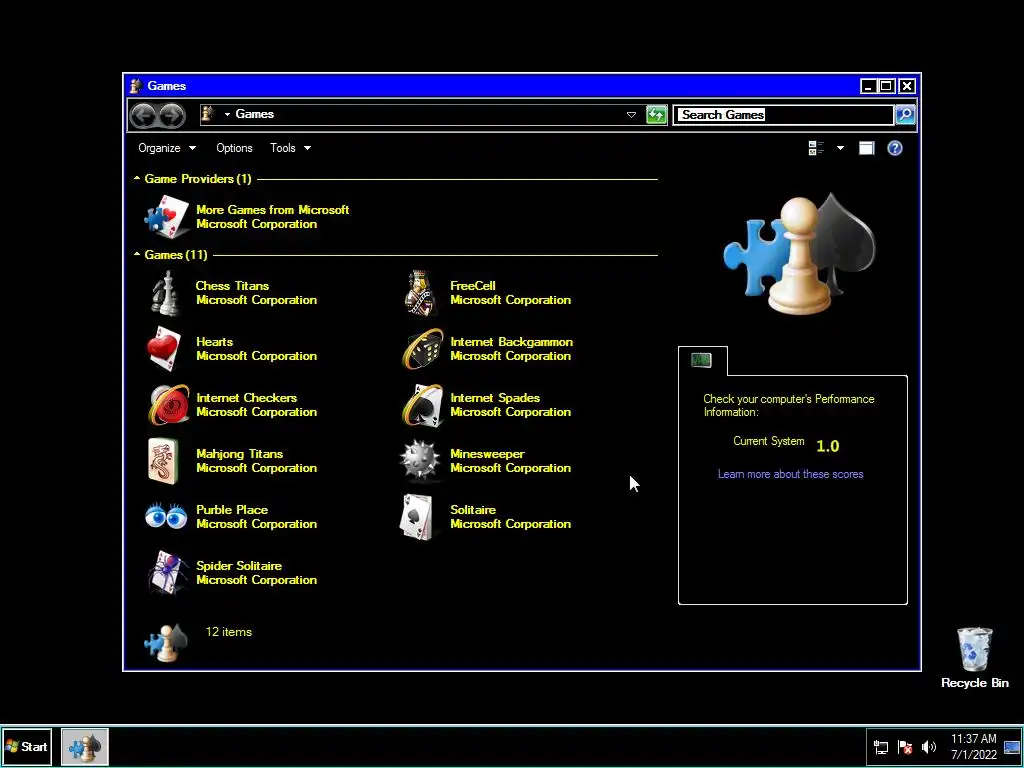
Task: Click the Options menu item
Action: tap(234, 148)
